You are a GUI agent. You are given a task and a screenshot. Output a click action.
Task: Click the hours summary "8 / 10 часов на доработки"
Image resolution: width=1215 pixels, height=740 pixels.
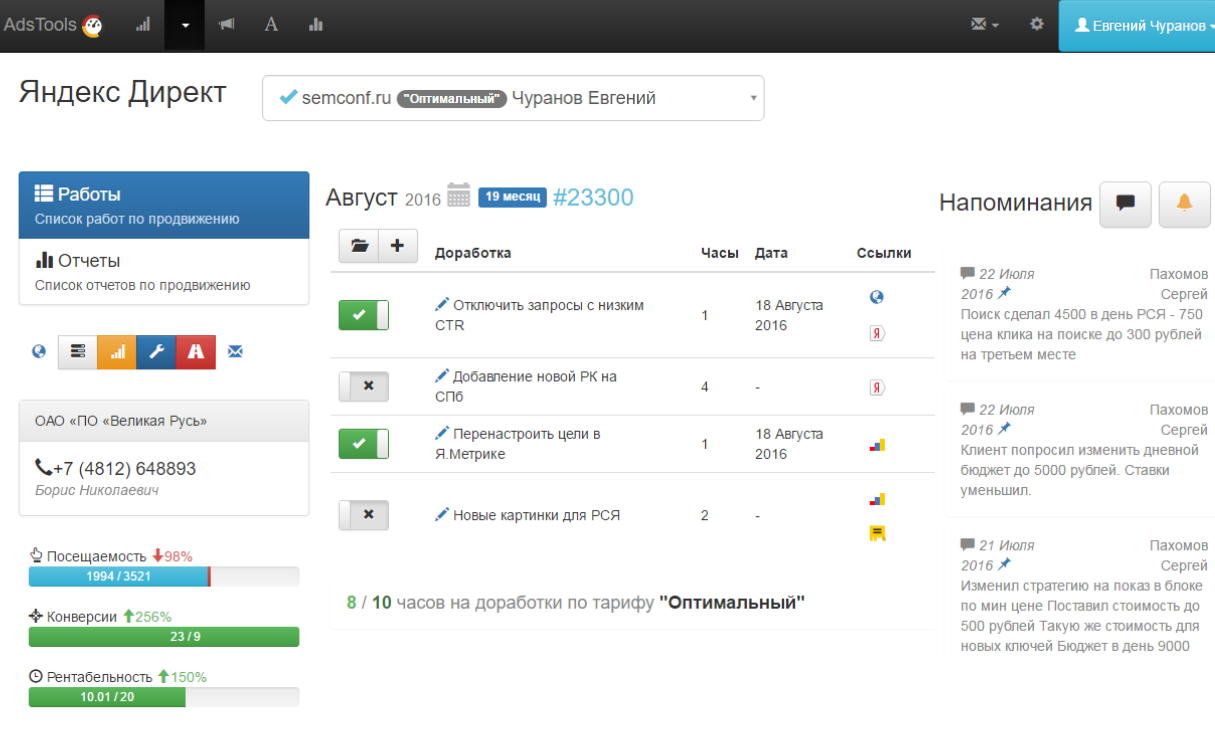point(576,603)
